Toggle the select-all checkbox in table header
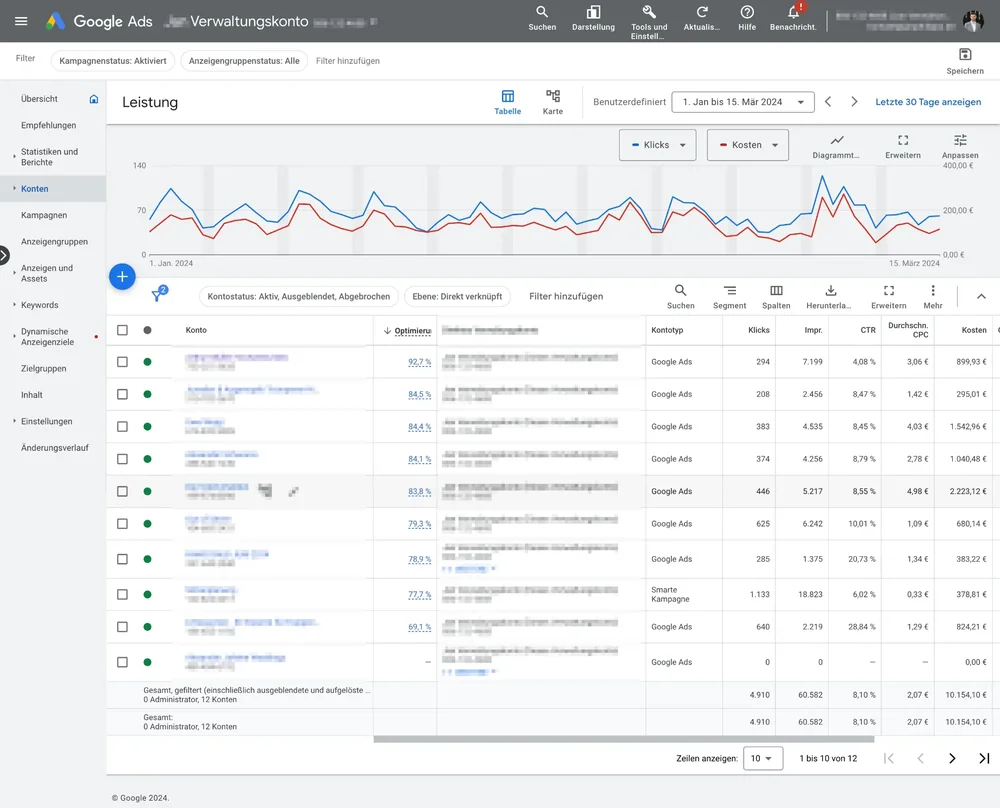Viewport: 1000px width, 808px height. [x=122, y=330]
